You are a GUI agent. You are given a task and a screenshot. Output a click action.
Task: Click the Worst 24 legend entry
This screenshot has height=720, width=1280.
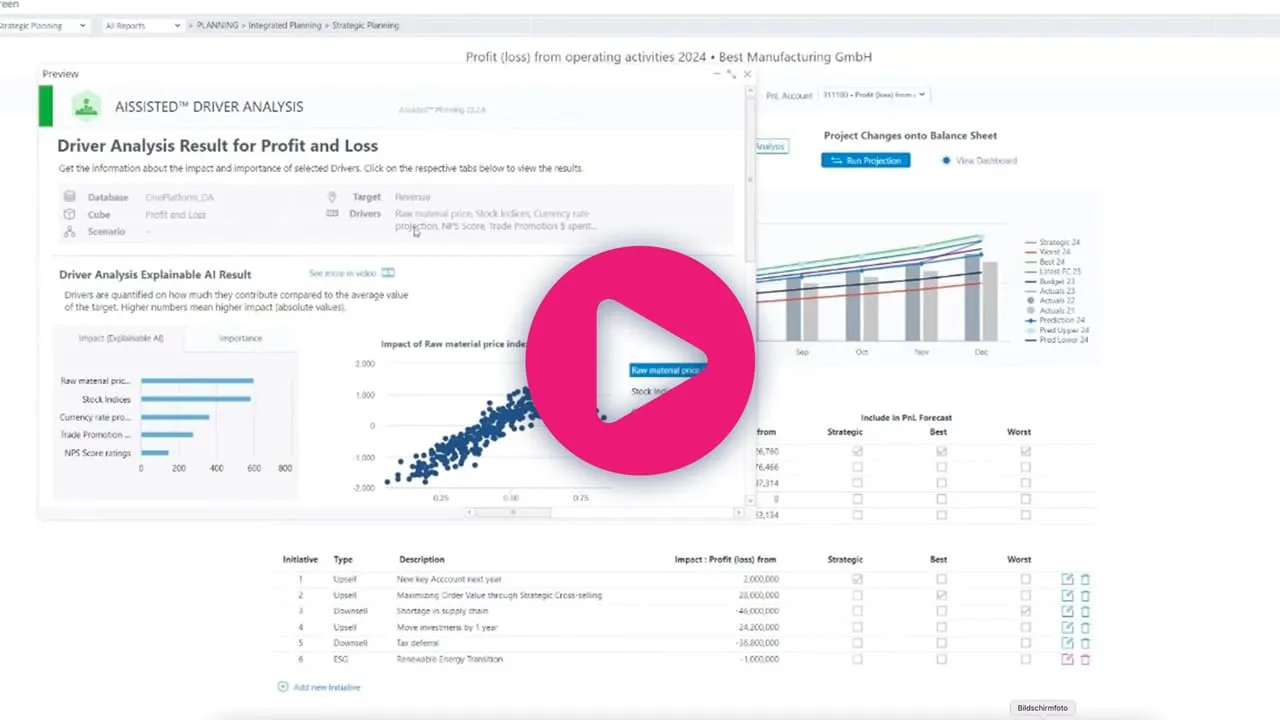(1048, 252)
